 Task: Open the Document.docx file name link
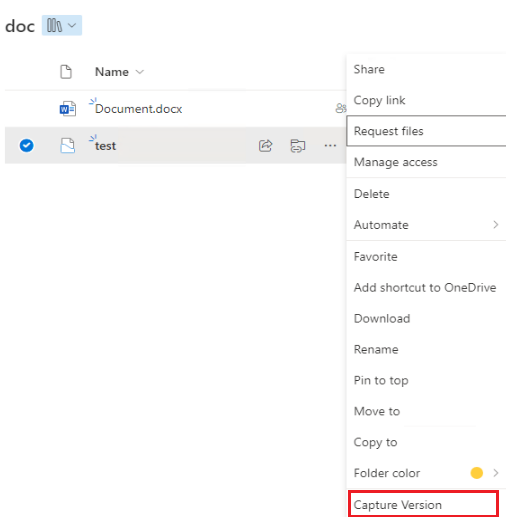tap(138, 109)
